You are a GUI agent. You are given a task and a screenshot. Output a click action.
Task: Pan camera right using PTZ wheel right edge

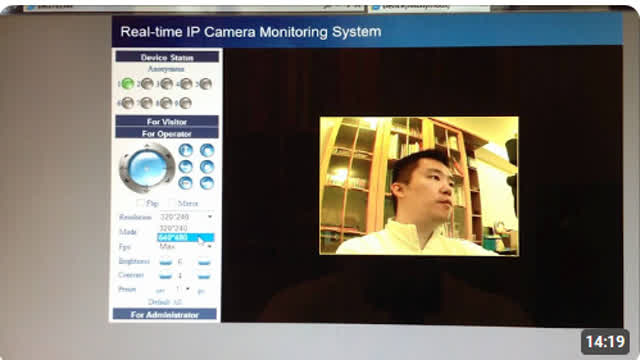(x=171, y=168)
